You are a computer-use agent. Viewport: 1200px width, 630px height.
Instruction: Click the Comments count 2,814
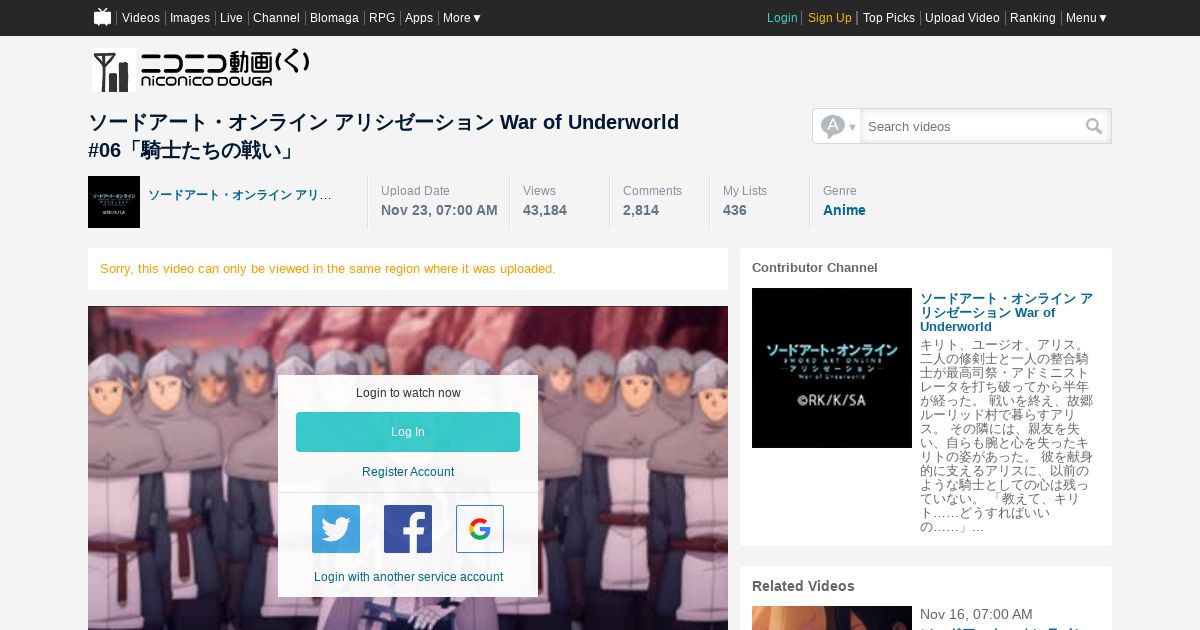641,210
